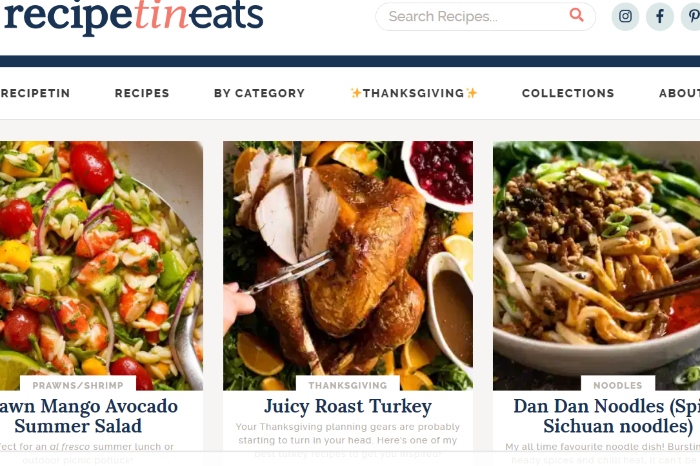Open the Facebook page icon

[660, 17]
